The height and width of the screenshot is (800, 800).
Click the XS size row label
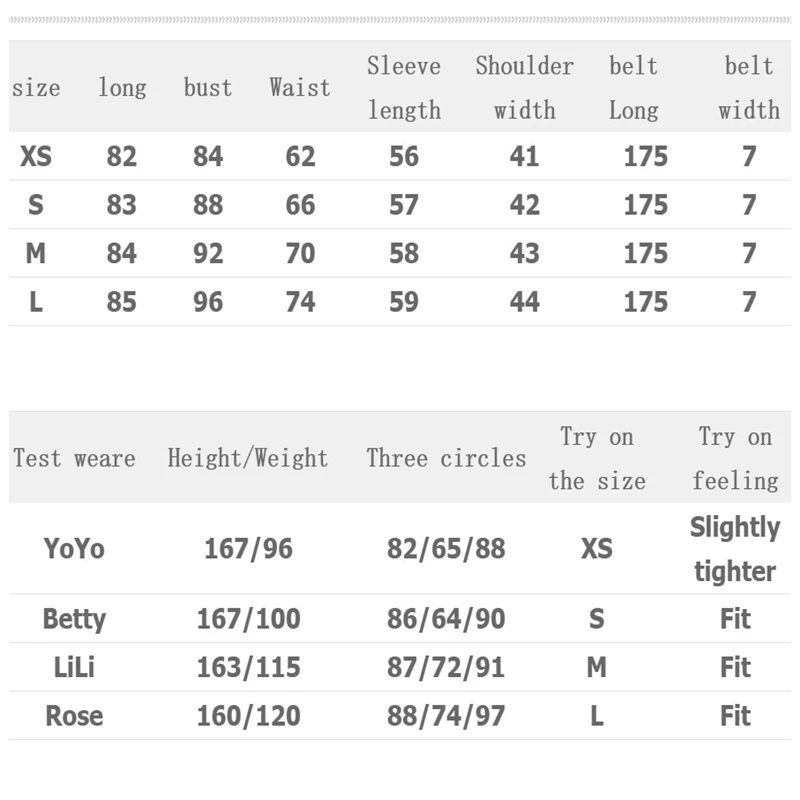click(36, 156)
